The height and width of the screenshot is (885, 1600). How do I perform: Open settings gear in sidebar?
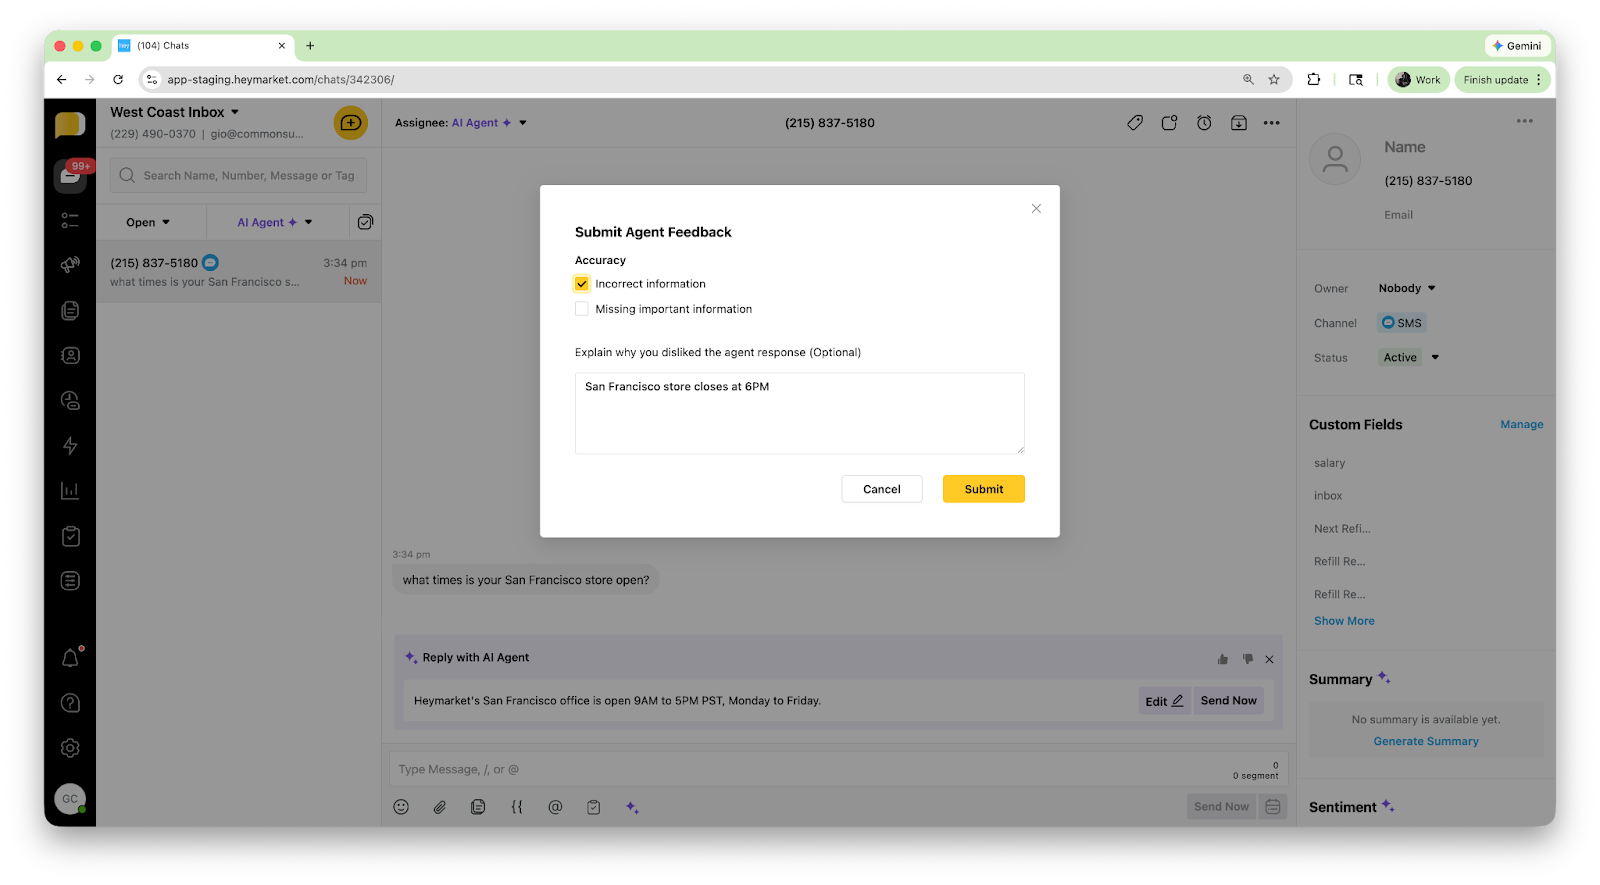point(70,748)
